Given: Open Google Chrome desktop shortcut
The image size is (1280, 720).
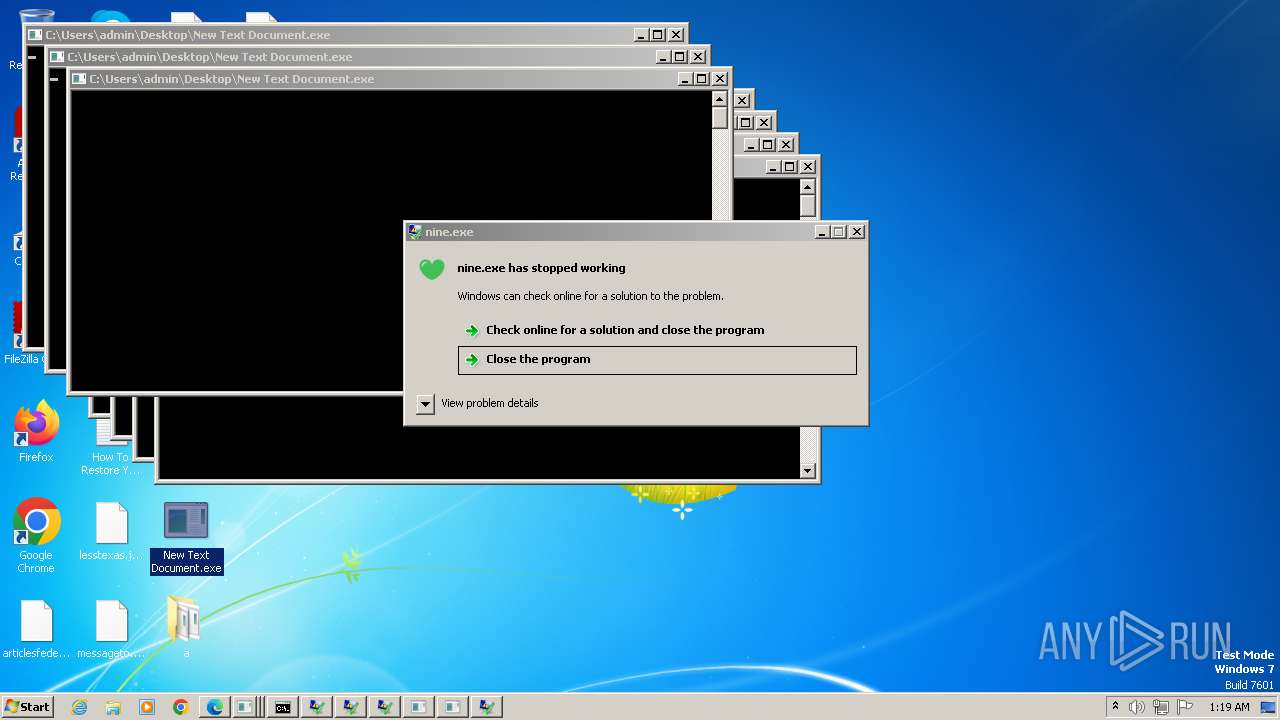Looking at the screenshot, I should point(36,535).
